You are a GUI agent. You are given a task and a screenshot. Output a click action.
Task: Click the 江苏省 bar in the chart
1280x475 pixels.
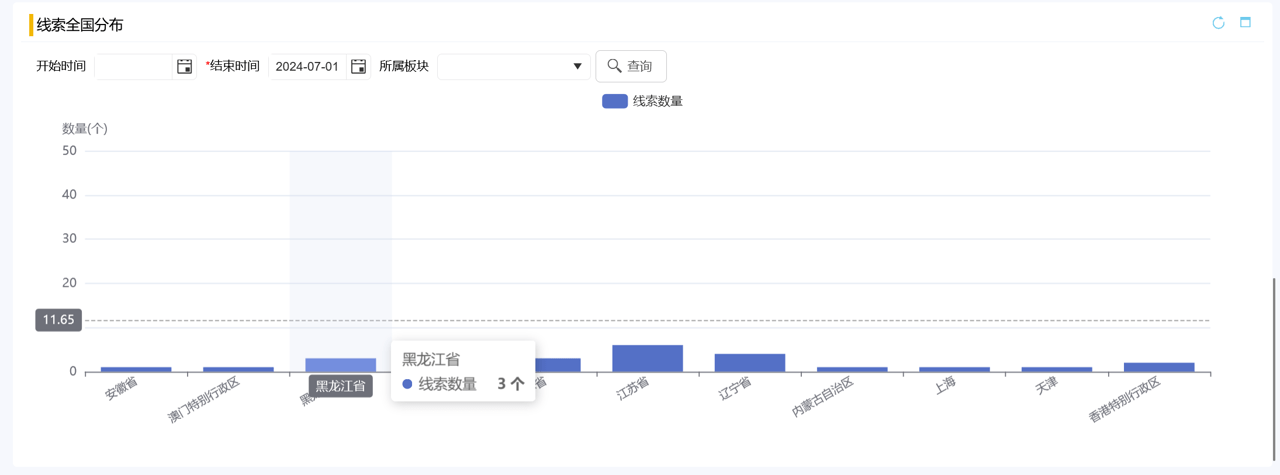pyautogui.click(x=647, y=359)
